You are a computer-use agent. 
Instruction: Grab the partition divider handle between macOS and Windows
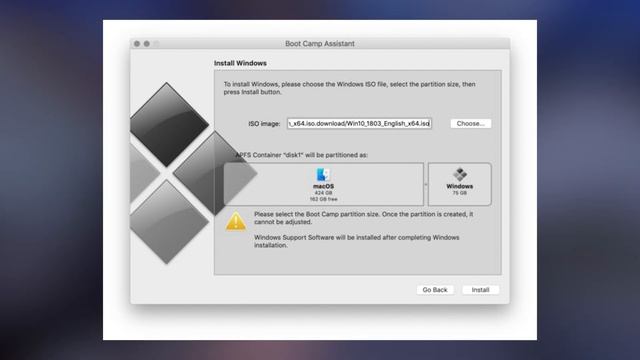[x=426, y=184]
